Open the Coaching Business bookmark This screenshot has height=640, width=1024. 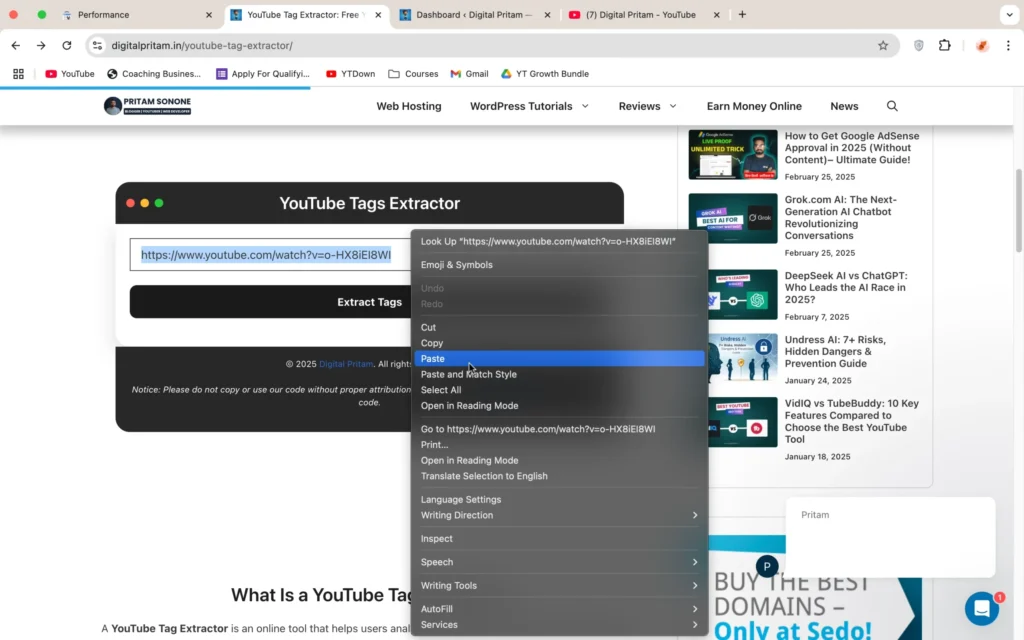tap(154, 74)
